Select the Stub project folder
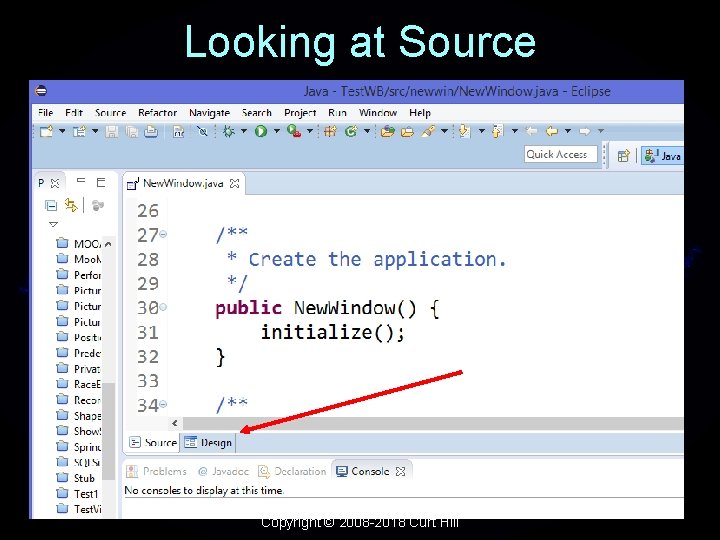 tap(75, 478)
